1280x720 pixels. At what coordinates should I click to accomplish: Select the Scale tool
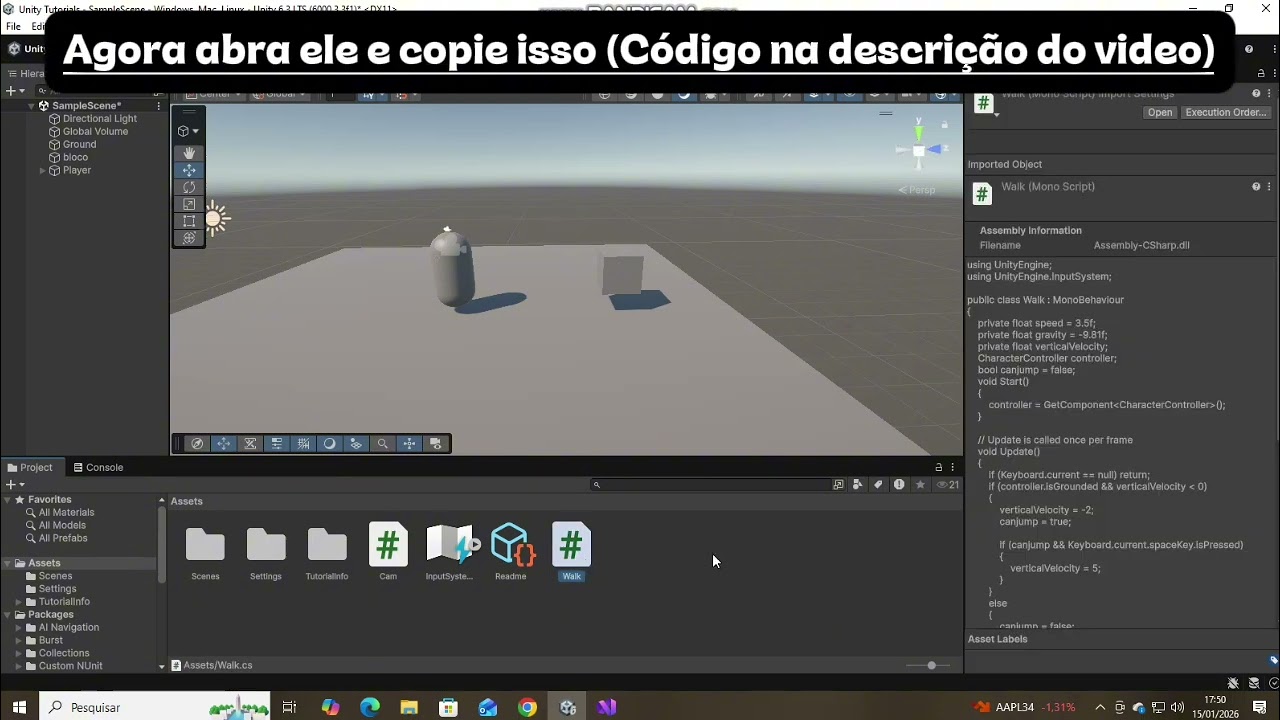[189, 204]
